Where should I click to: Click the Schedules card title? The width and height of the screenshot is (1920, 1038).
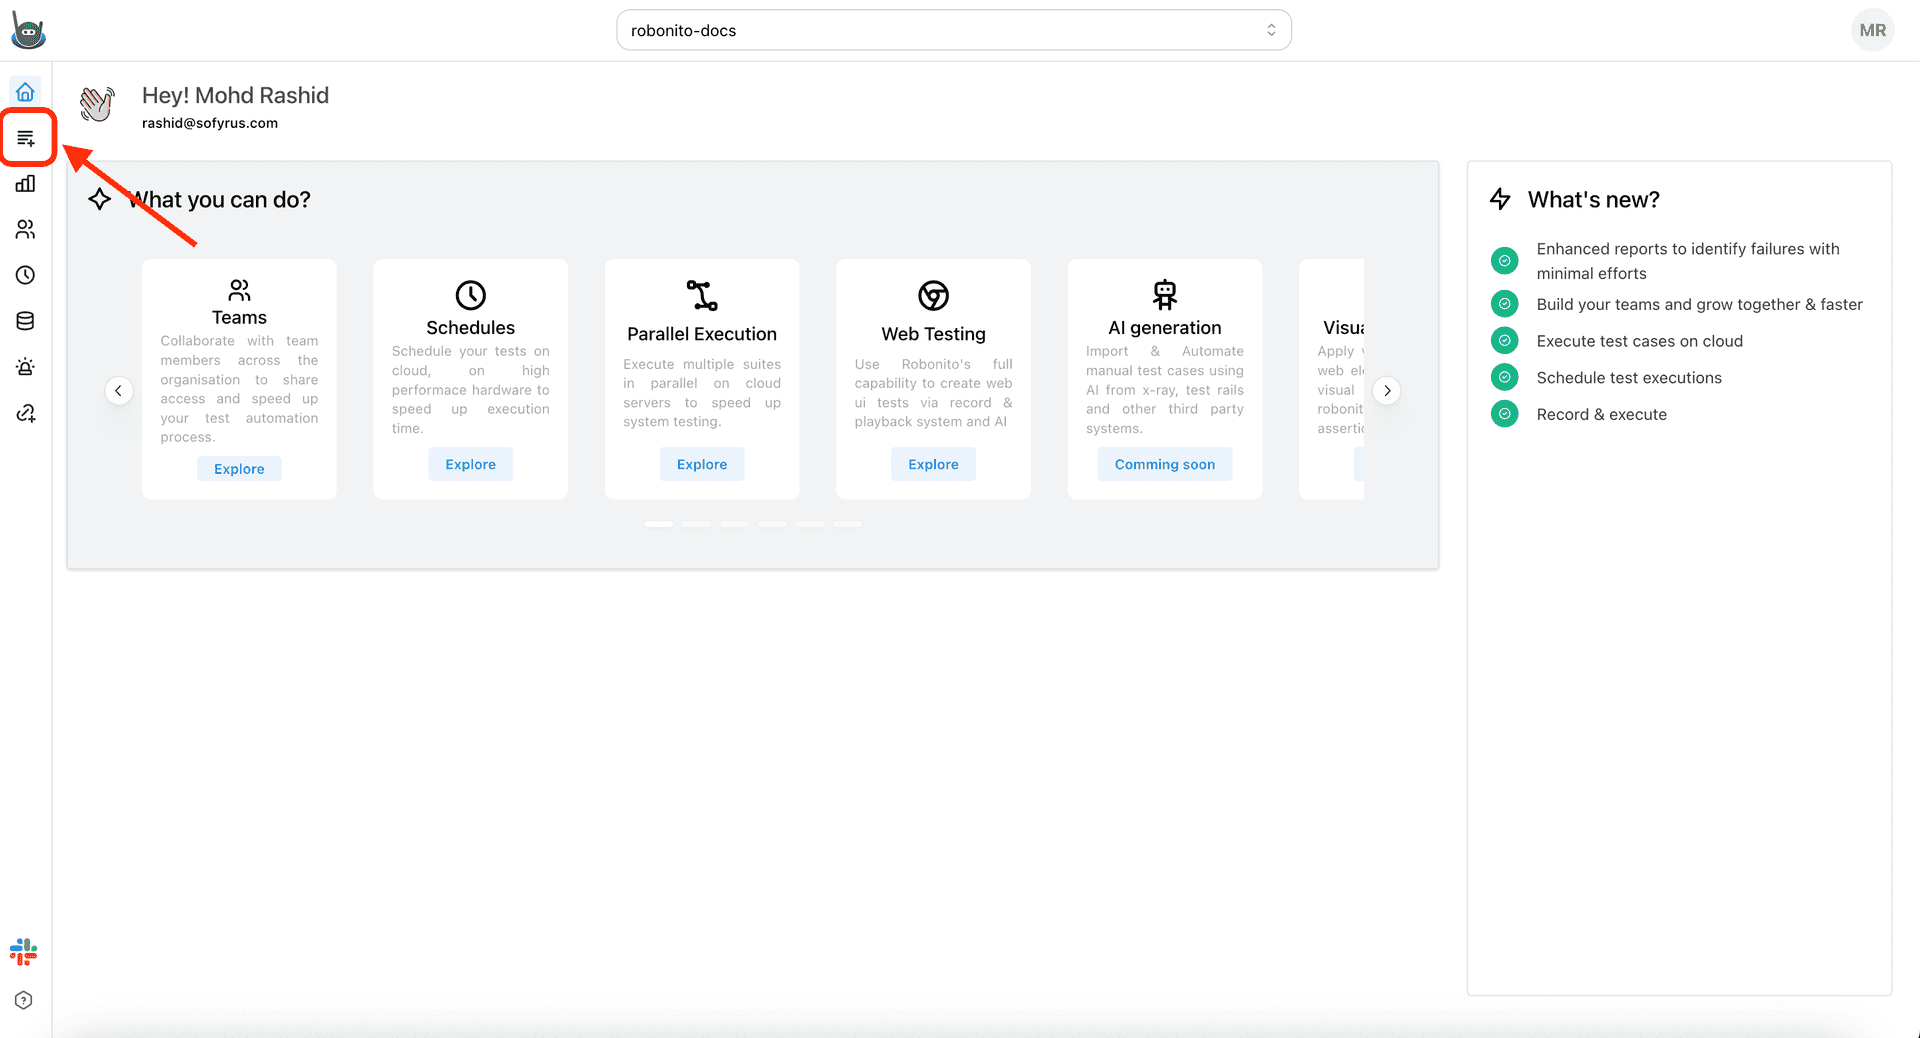(x=470, y=328)
